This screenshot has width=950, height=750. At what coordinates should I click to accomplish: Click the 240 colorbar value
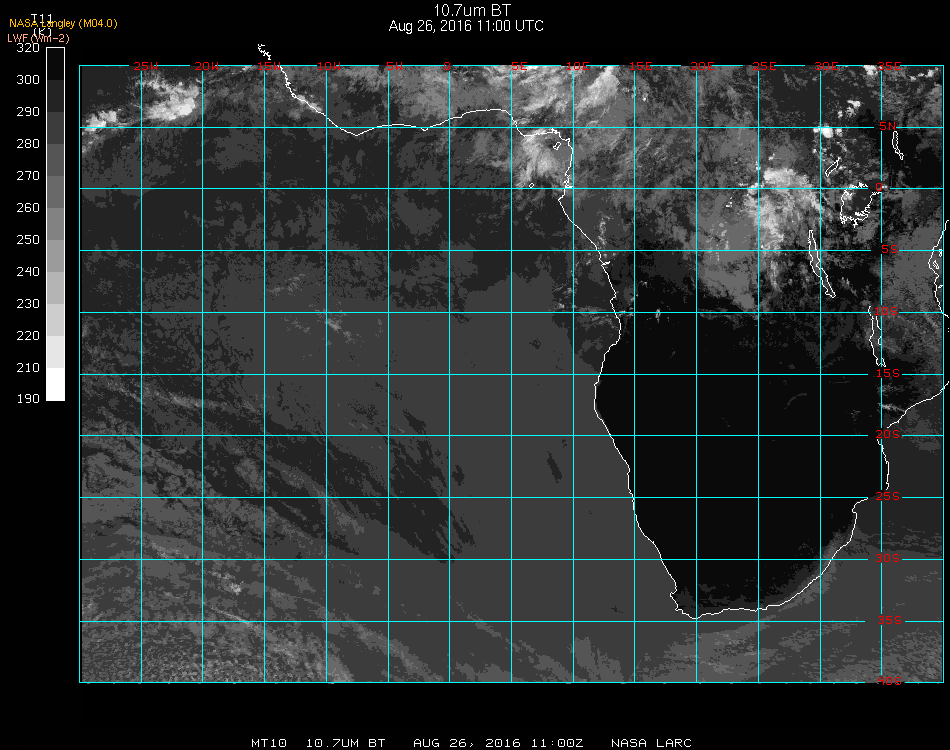click(x=28, y=271)
